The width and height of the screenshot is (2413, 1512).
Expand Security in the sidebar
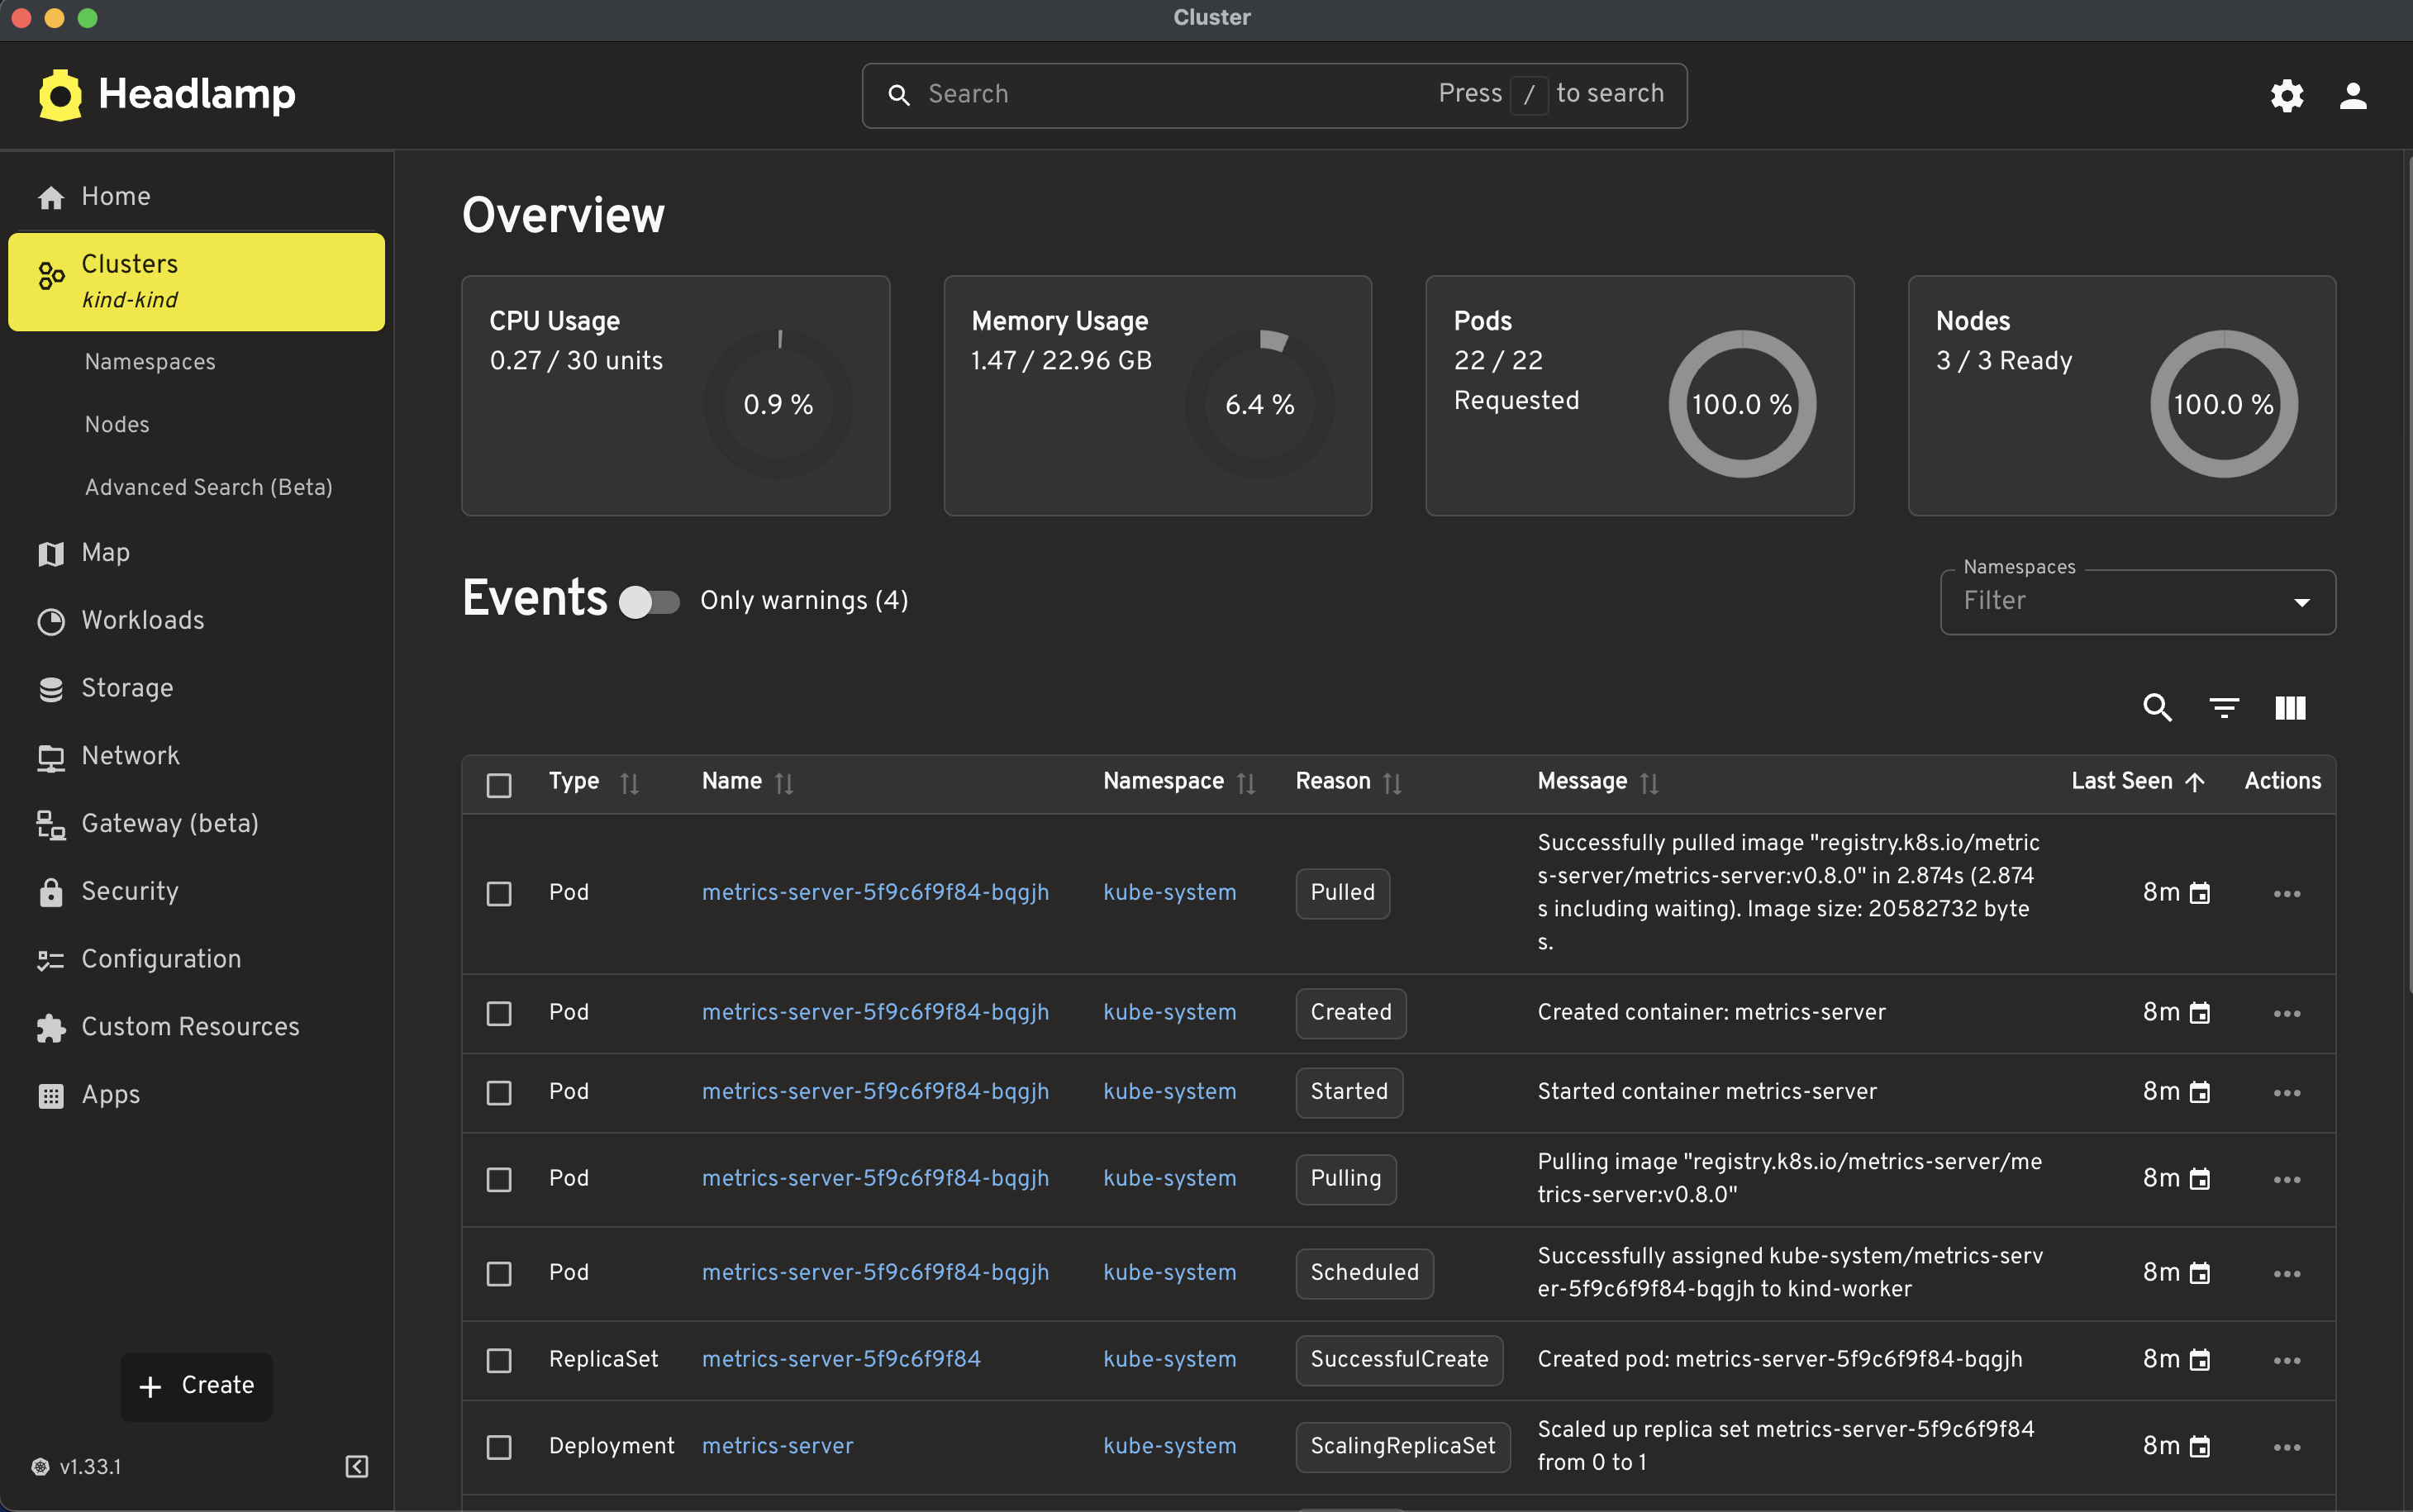196,892
